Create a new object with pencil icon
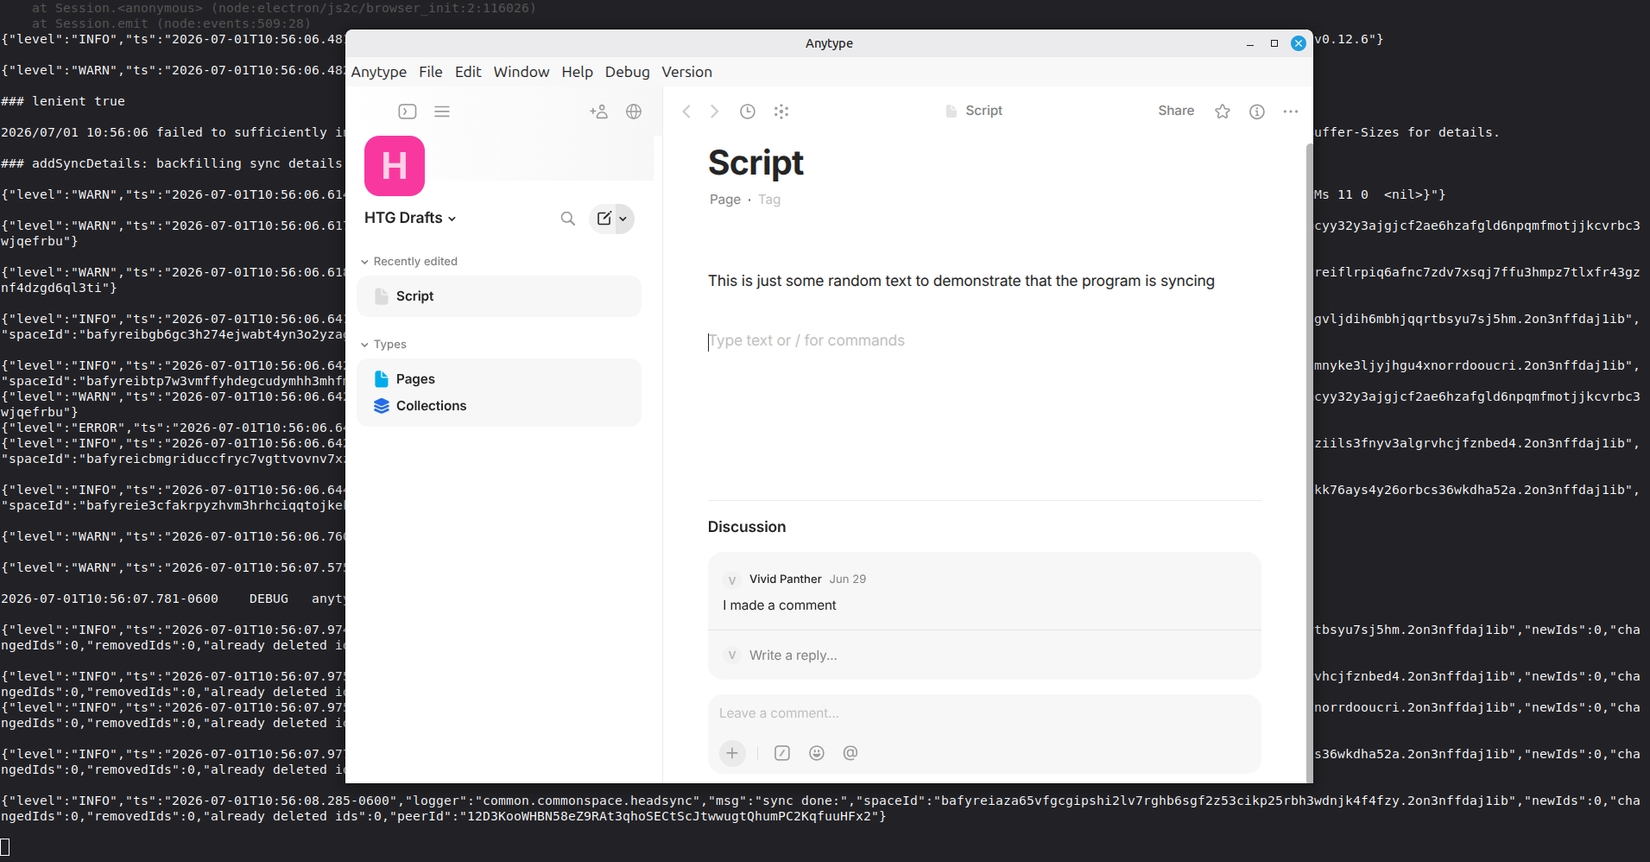 point(604,218)
